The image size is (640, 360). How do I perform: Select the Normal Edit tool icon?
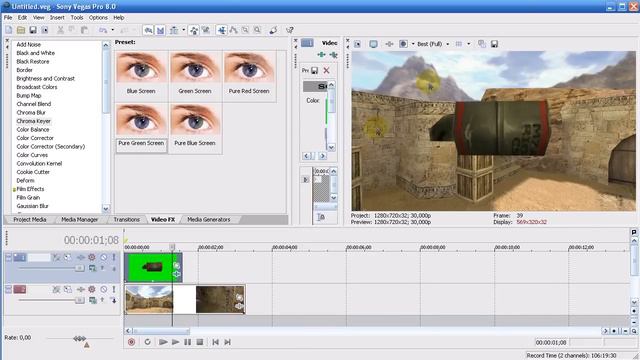tap(222, 30)
